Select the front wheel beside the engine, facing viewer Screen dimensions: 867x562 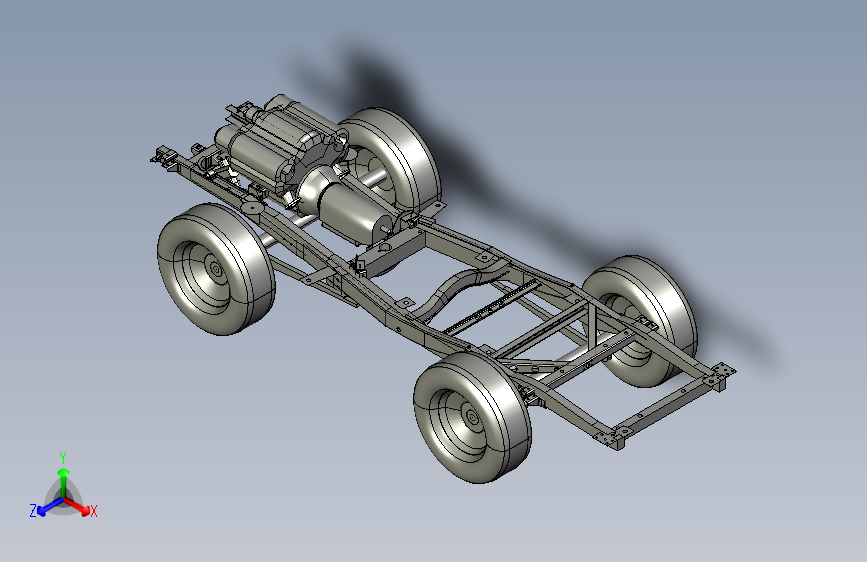(x=216, y=269)
